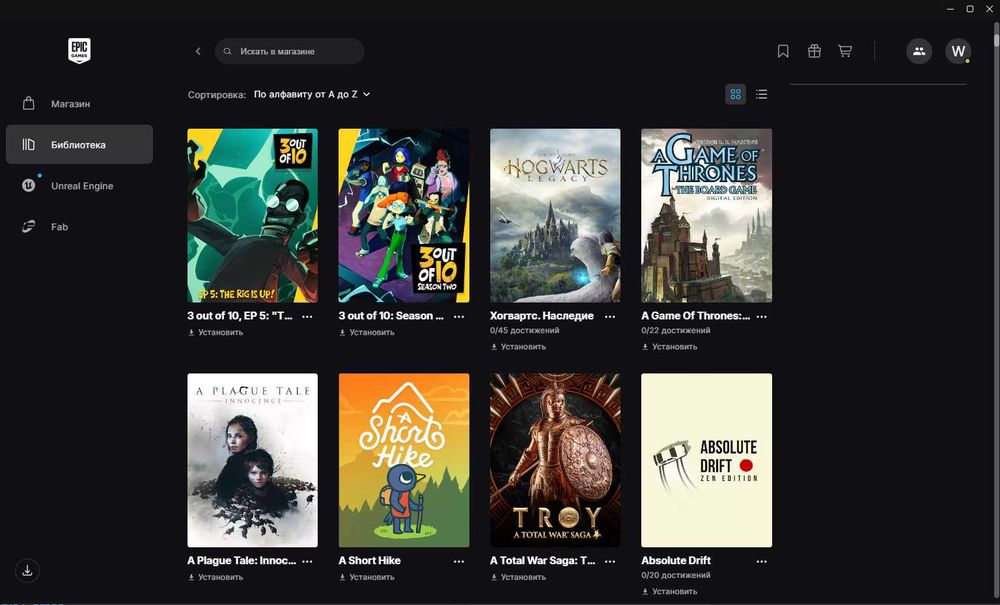The height and width of the screenshot is (605, 1000).
Task: Open the shopping cart icon
Action: click(x=845, y=51)
